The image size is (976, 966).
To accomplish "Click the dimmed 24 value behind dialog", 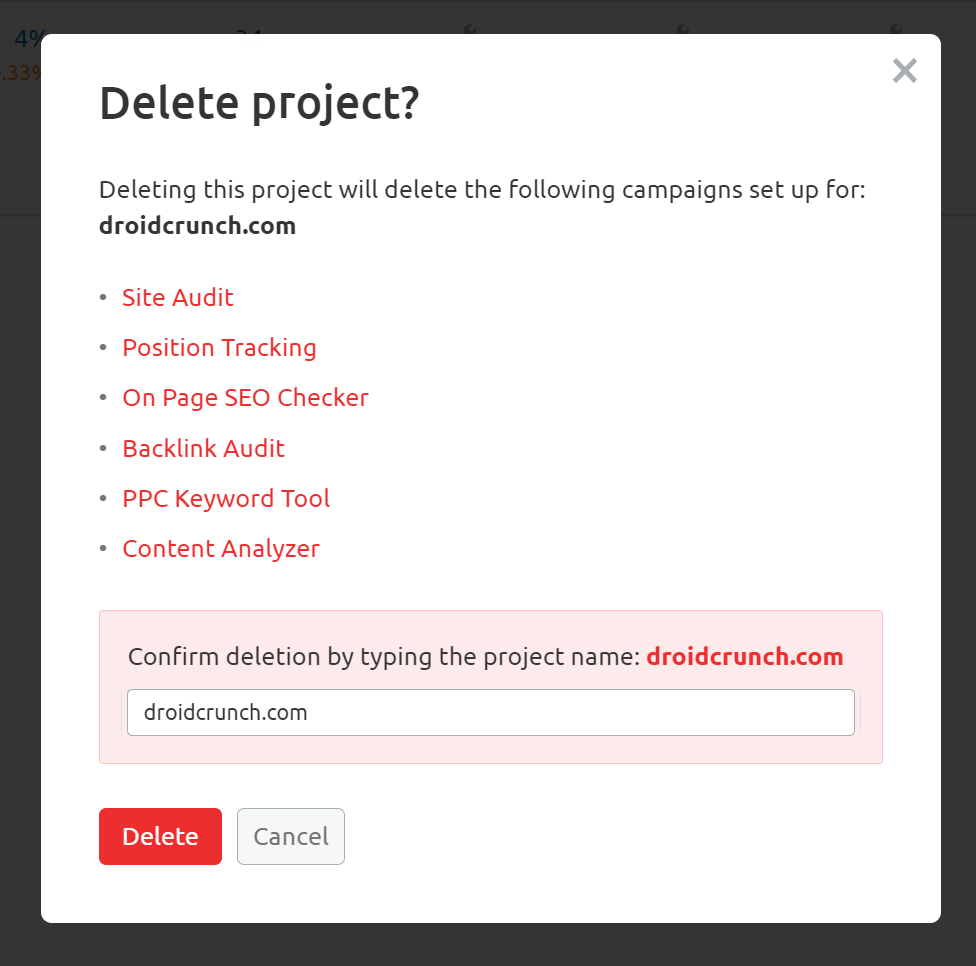I will point(248,33).
